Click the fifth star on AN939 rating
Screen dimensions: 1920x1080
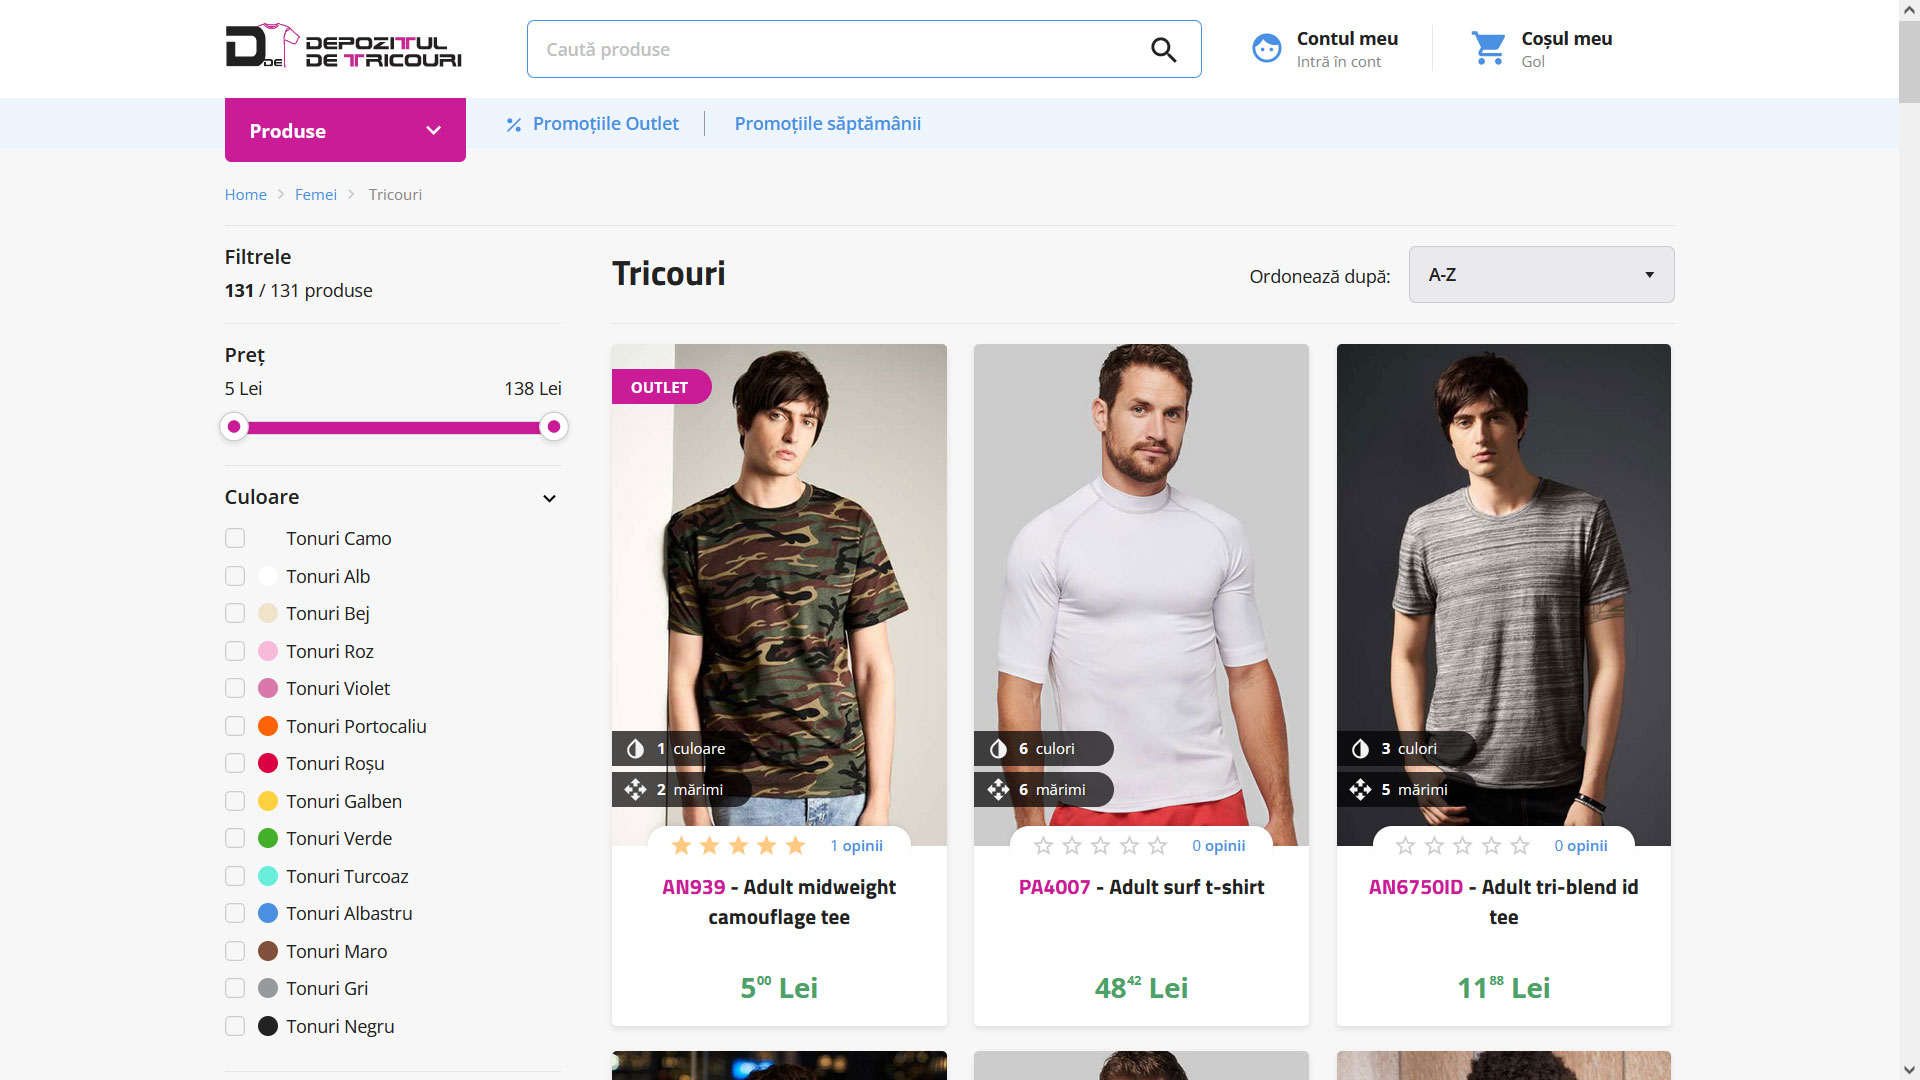click(796, 846)
